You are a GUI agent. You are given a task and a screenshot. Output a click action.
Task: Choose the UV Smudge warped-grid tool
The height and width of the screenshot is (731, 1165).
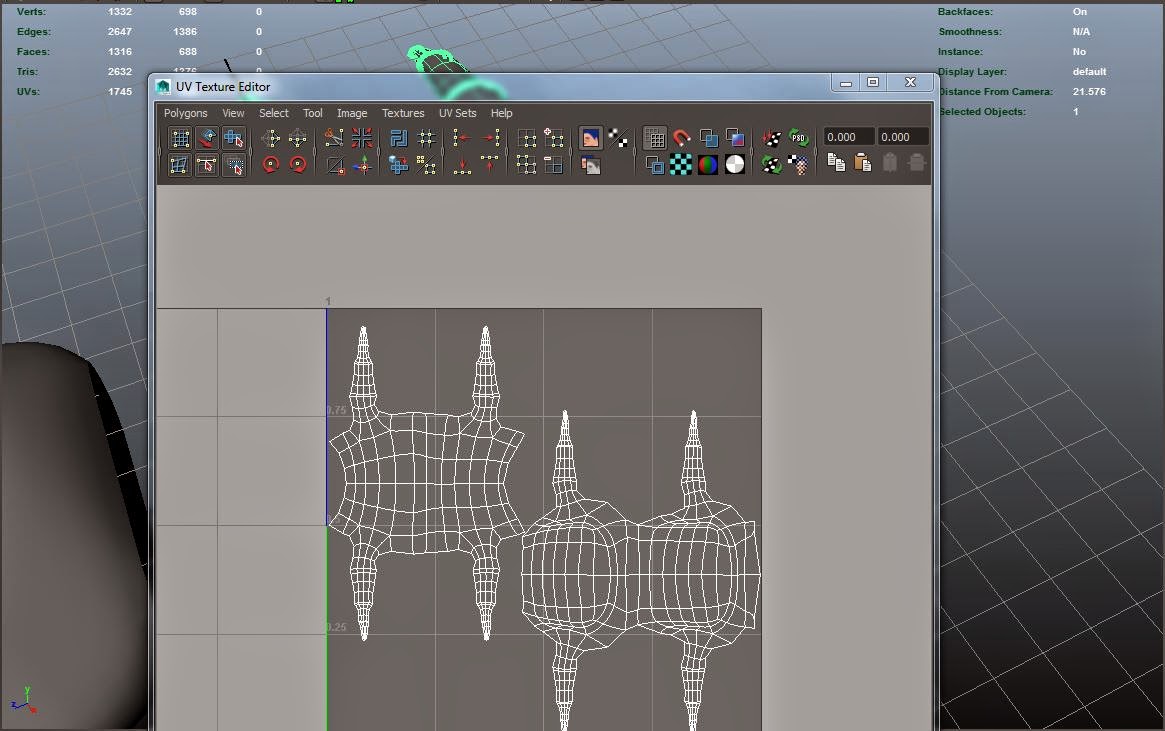(x=180, y=165)
